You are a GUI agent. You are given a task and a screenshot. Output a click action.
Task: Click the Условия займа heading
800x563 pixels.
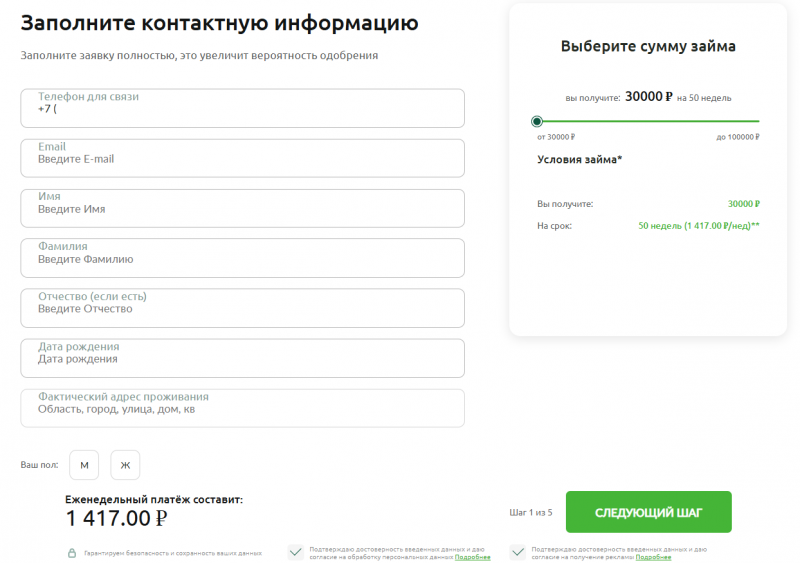pyautogui.click(x=579, y=159)
